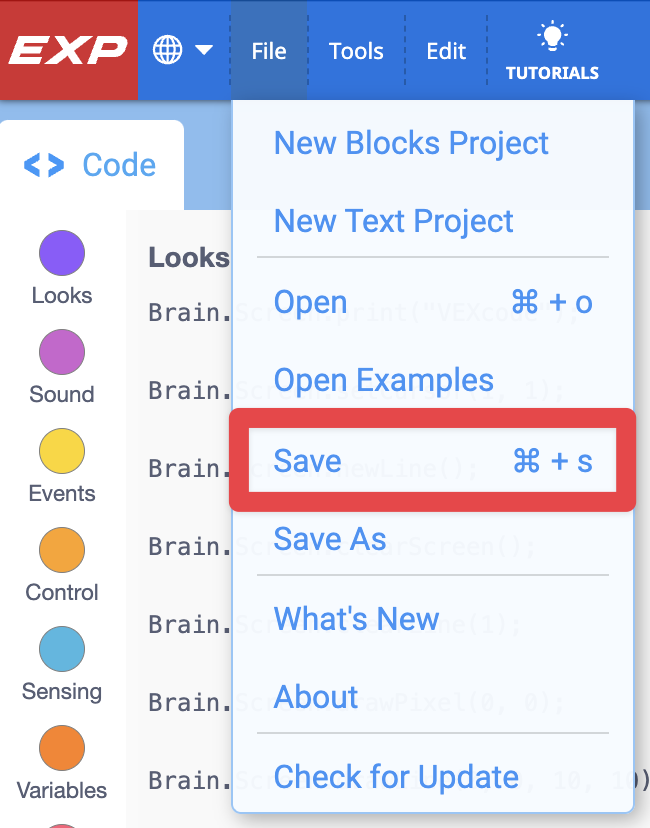The width and height of the screenshot is (650, 828).
Task: Open the What's New page
Action: pyautogui.click(x=356, y=619)
